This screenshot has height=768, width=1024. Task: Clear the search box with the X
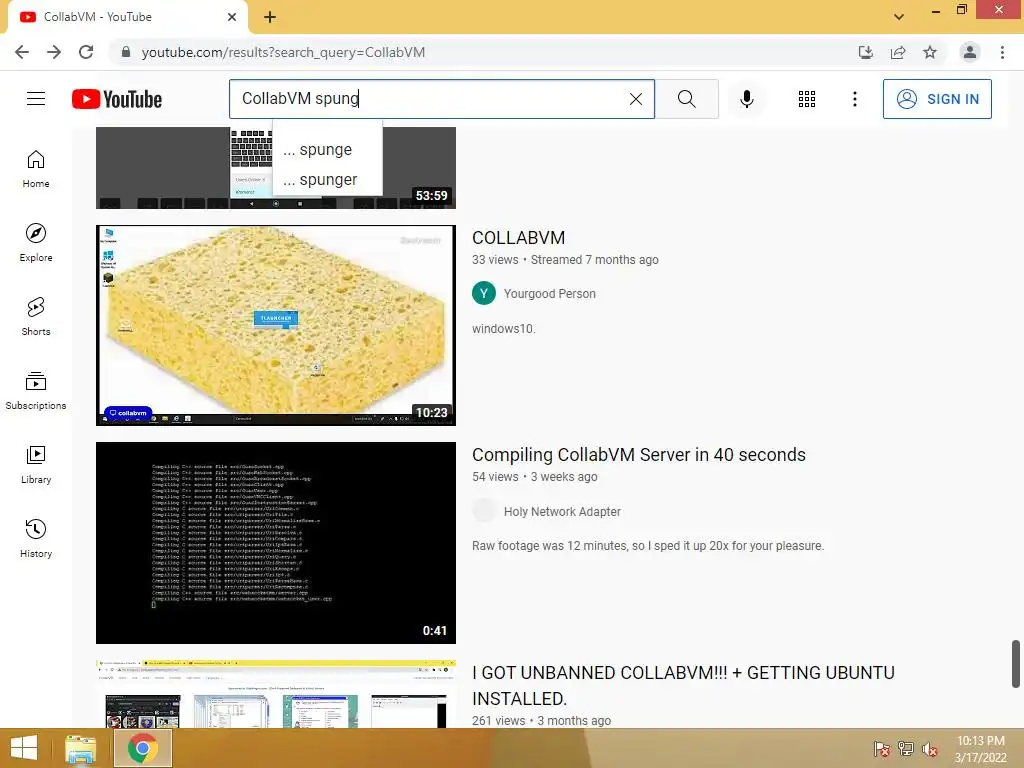[x=635, y=99]
